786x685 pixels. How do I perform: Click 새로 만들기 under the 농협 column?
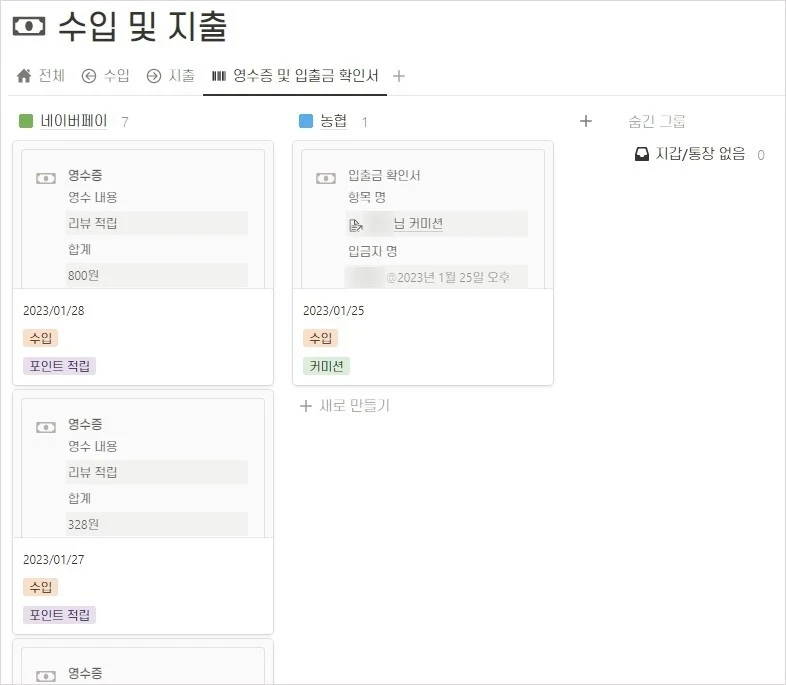coord(344,405)
